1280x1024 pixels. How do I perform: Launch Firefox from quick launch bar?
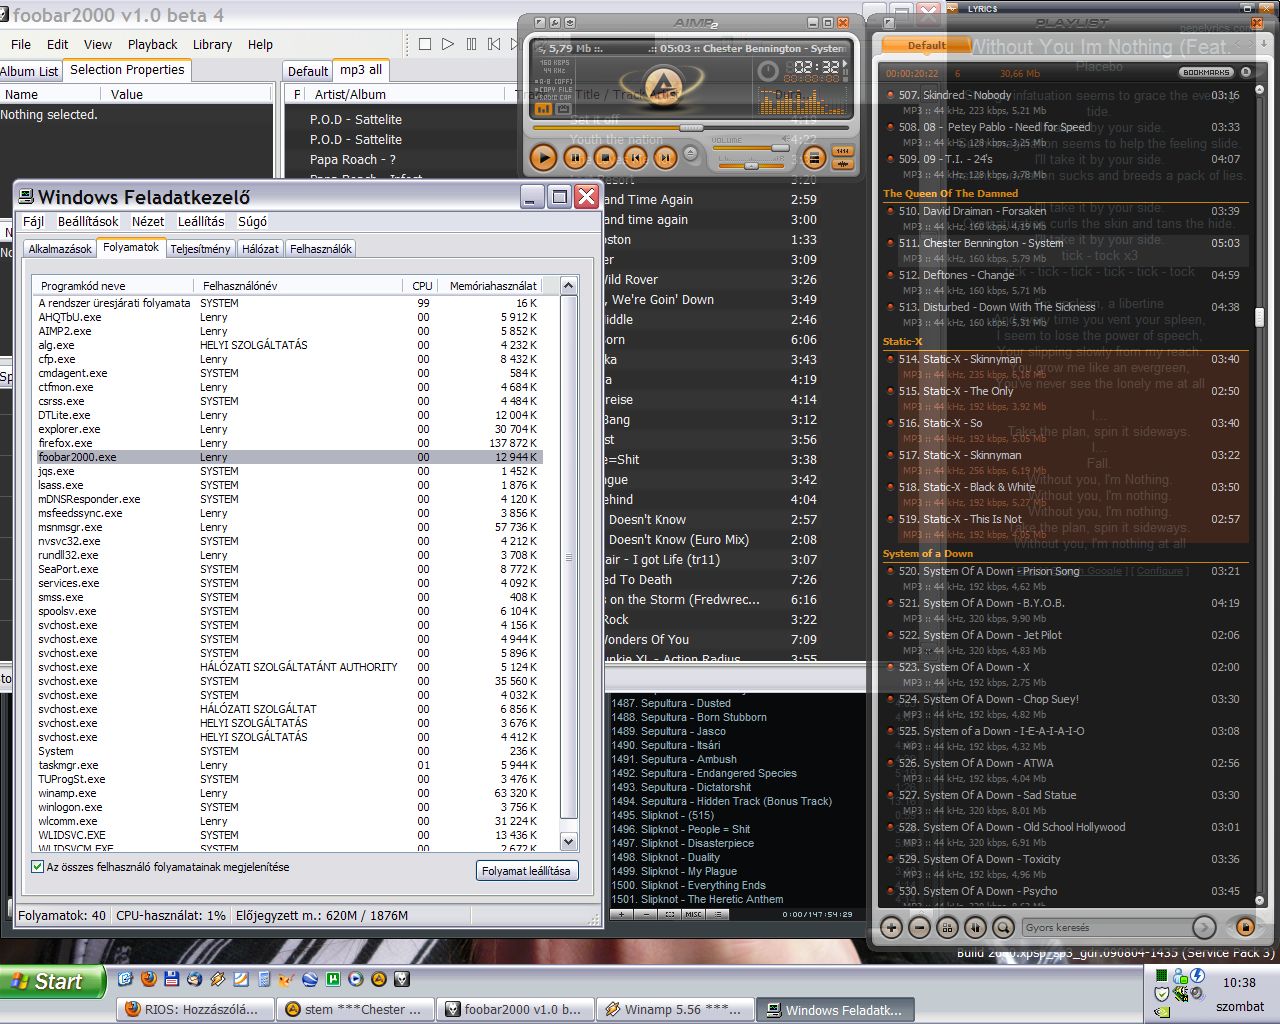point(149,979)
